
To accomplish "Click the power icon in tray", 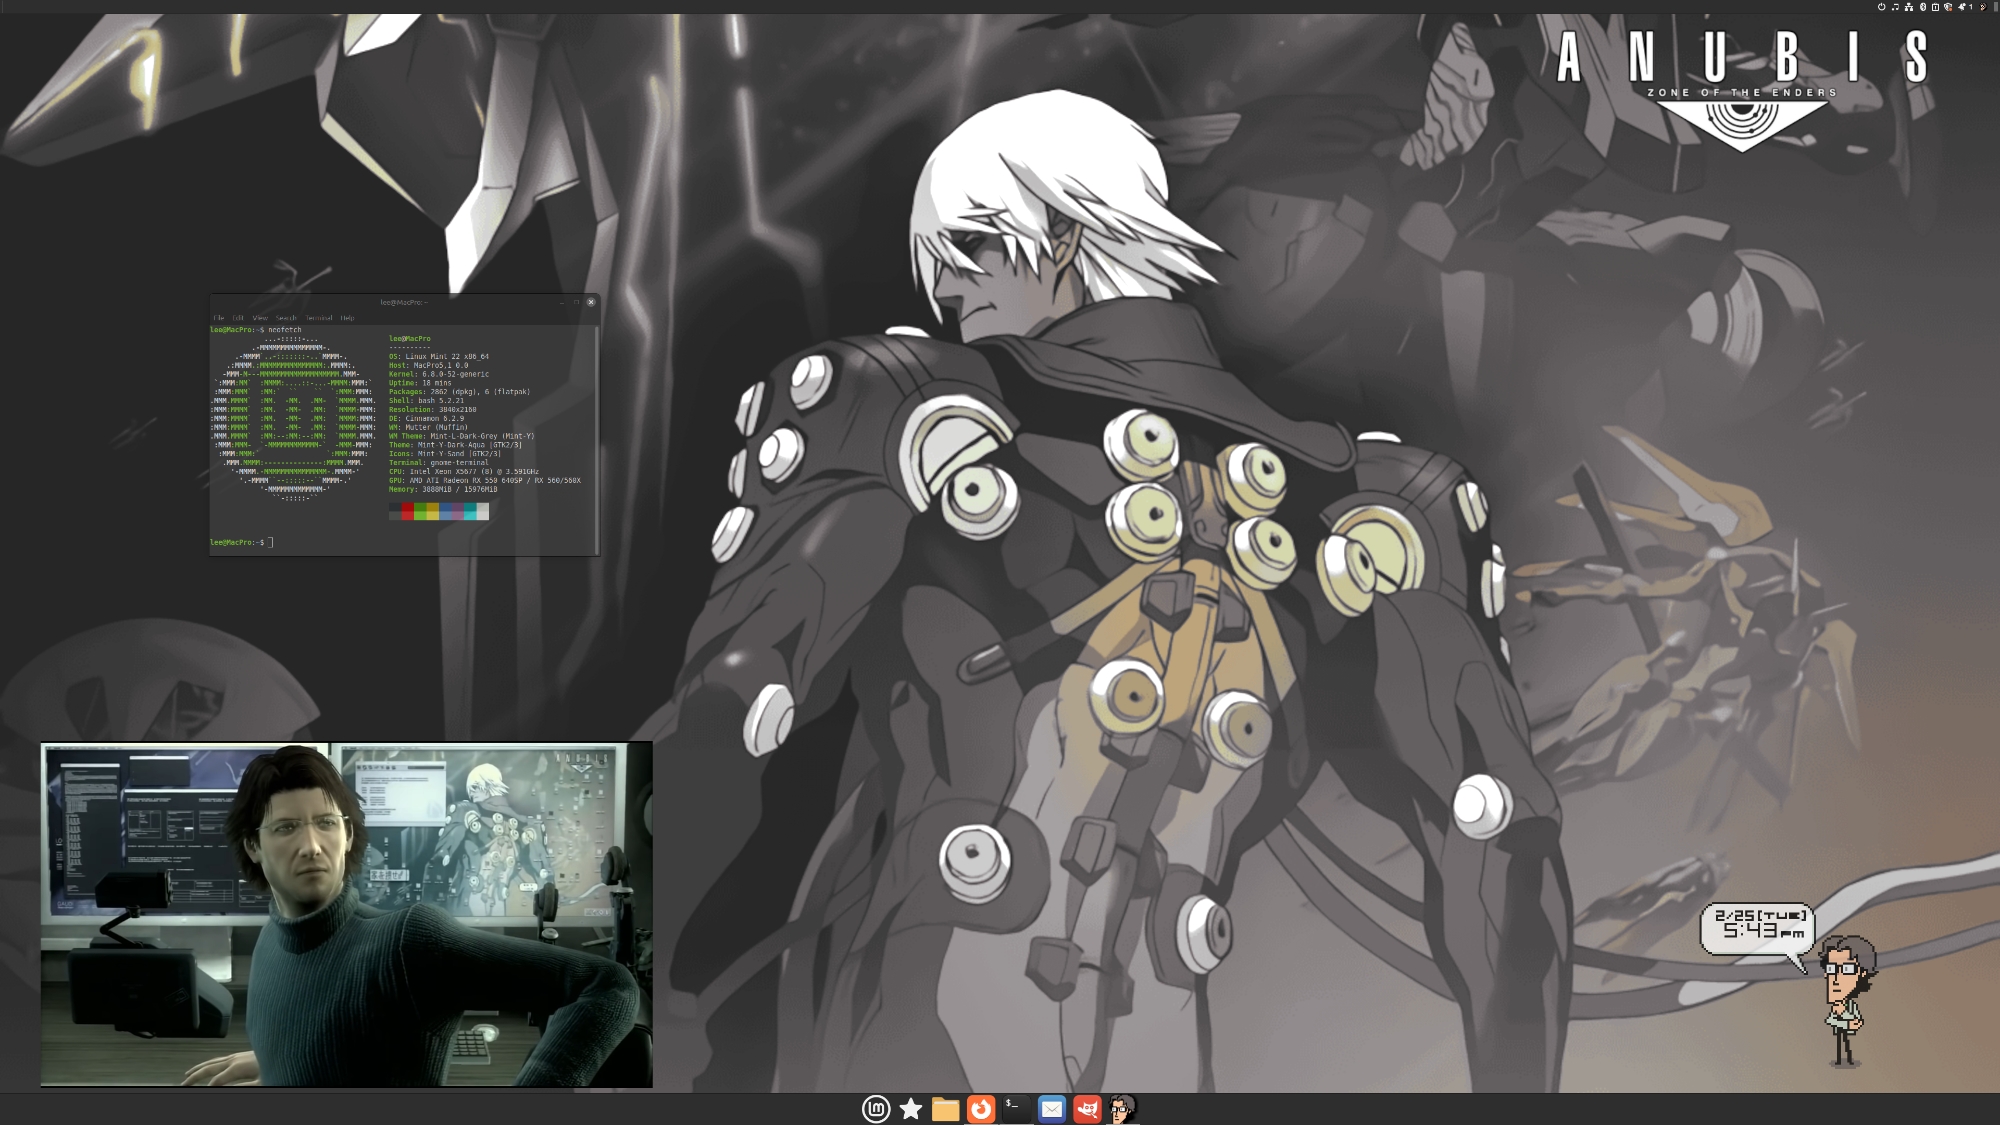I will coord(1881,7).
